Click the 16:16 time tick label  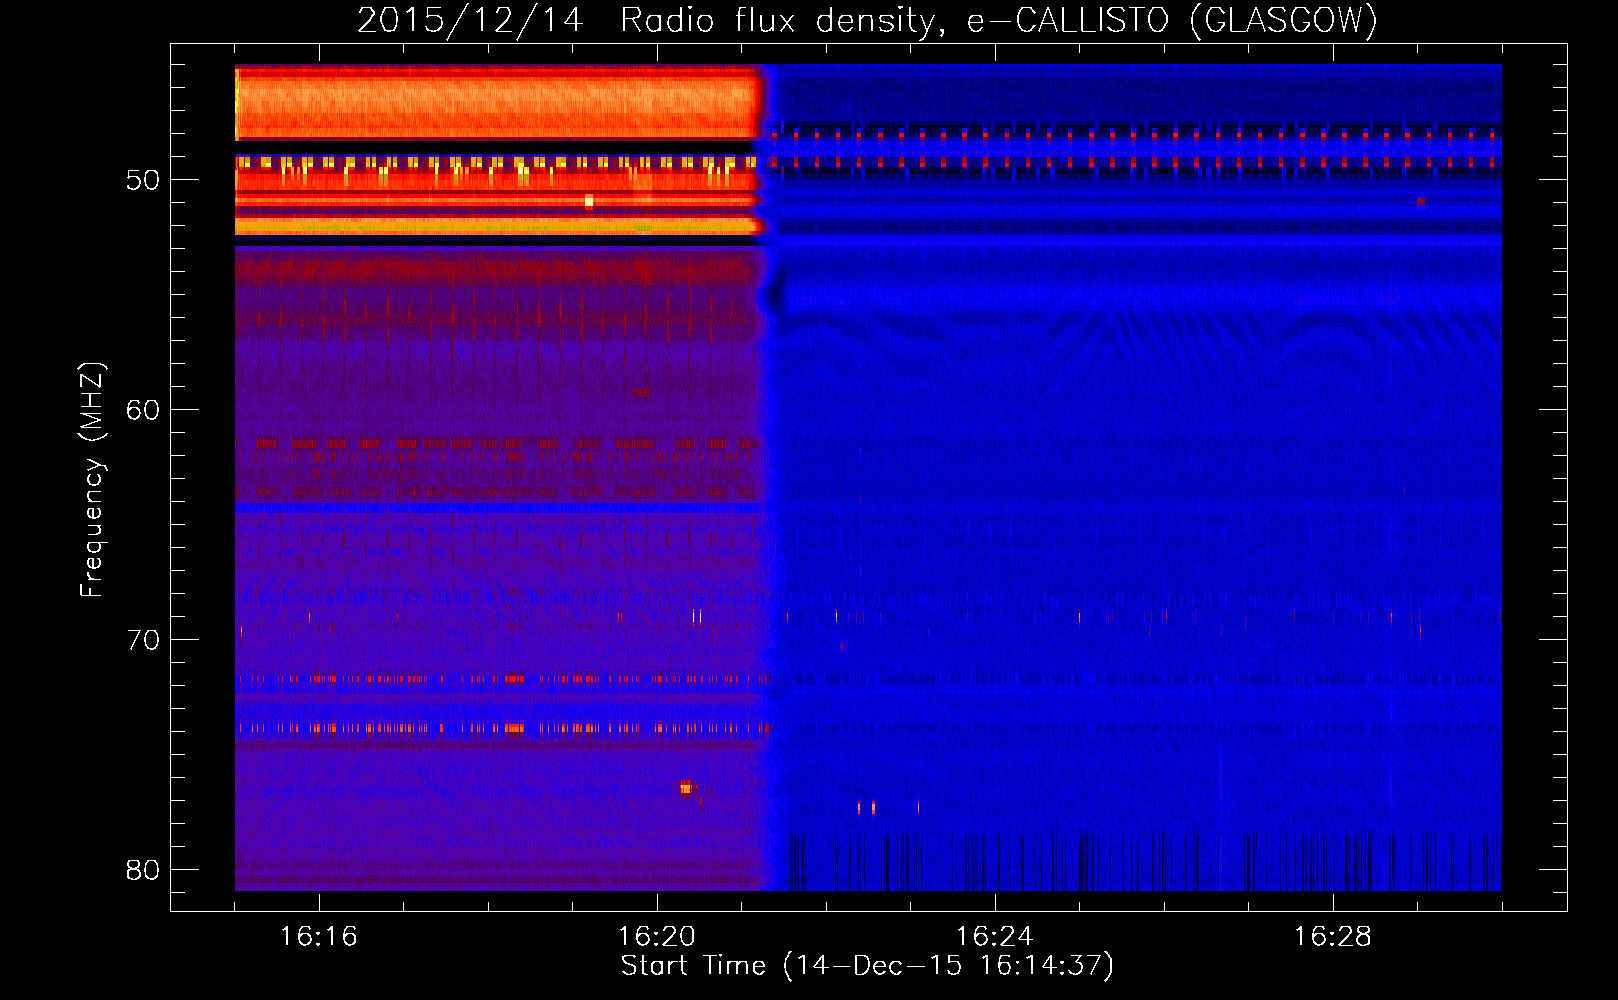tap(319, 937)
